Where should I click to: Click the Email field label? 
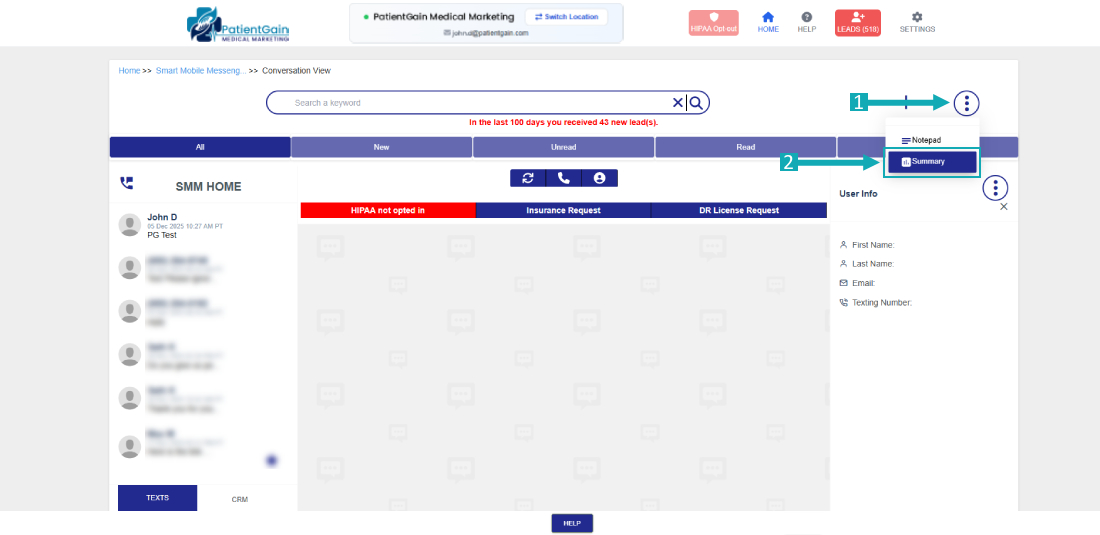[864, 283]
